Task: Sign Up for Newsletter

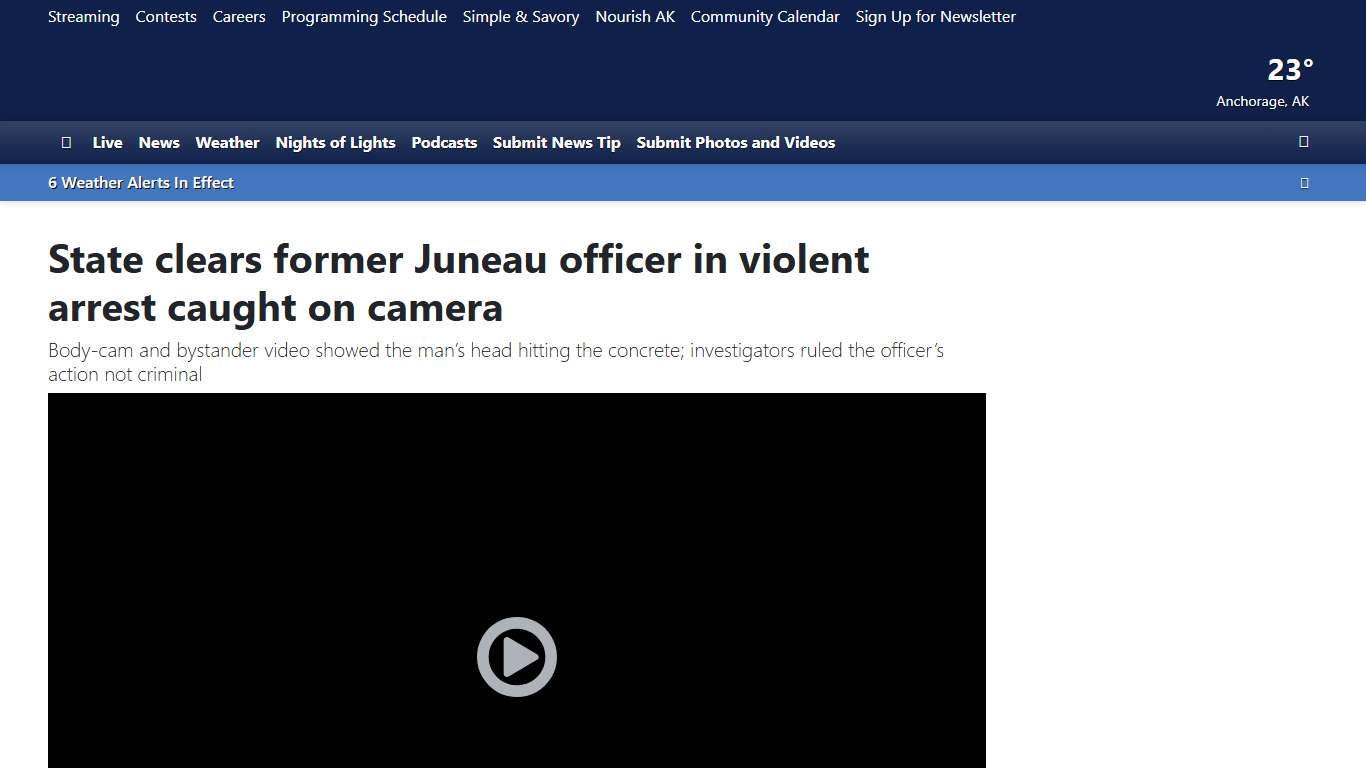Action: point(935,16)
